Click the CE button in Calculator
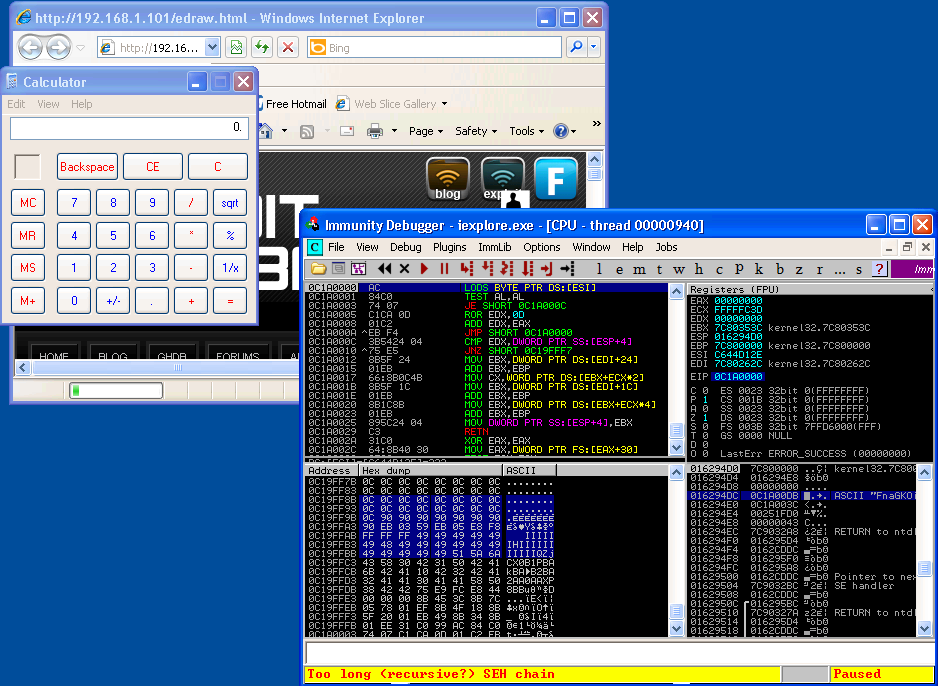This screenshot has height=686, width=938. pos(153,167)
